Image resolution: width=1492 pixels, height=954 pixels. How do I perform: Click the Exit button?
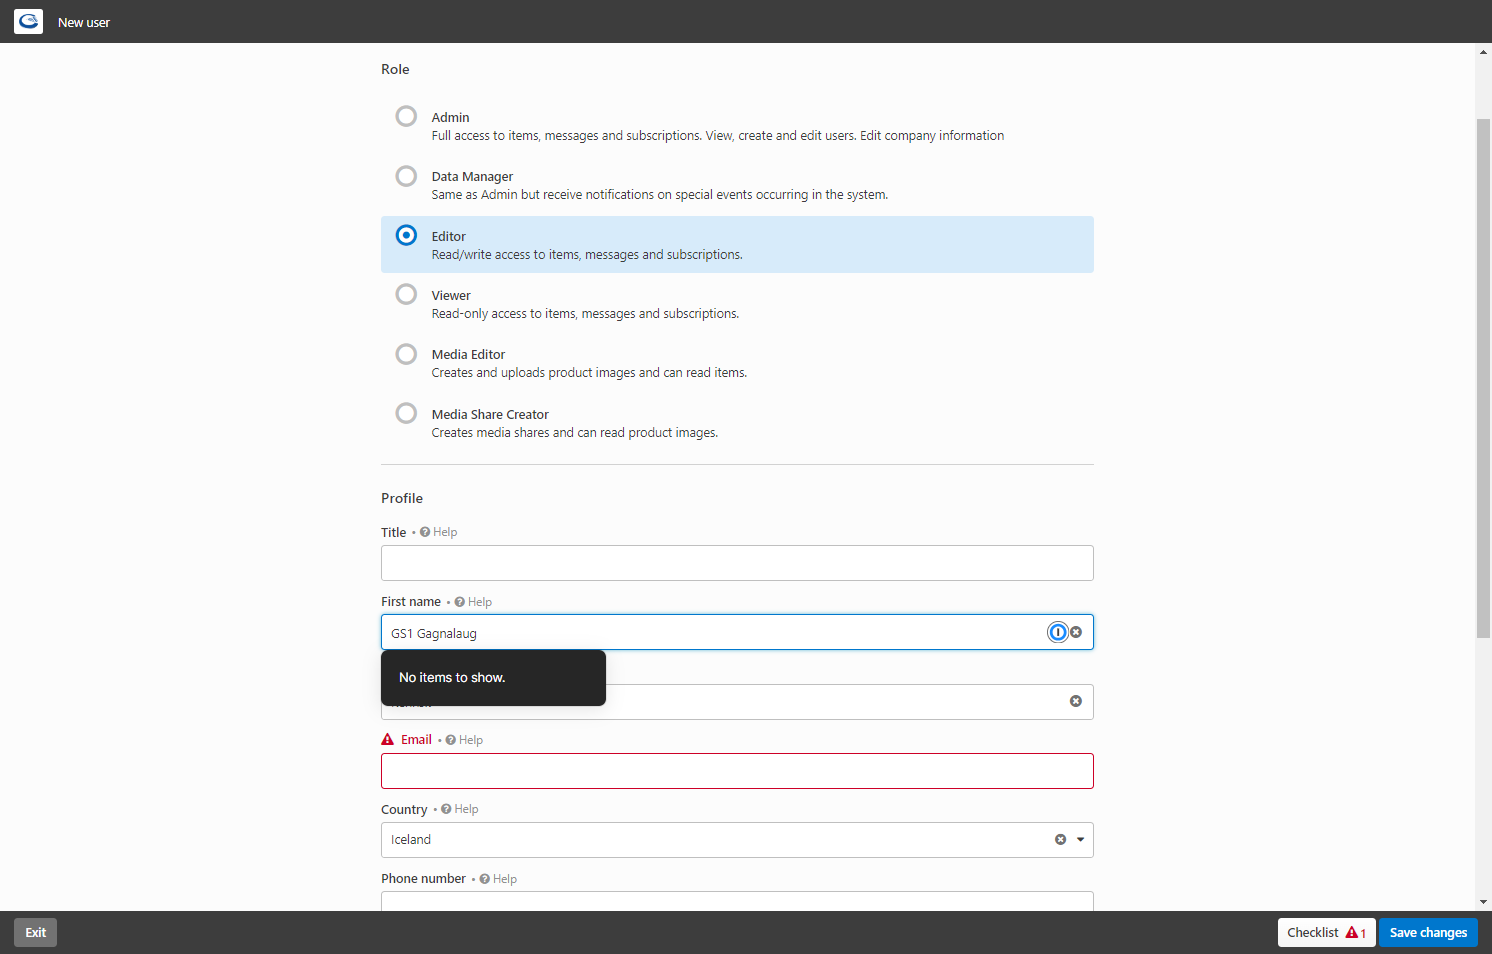36,933
